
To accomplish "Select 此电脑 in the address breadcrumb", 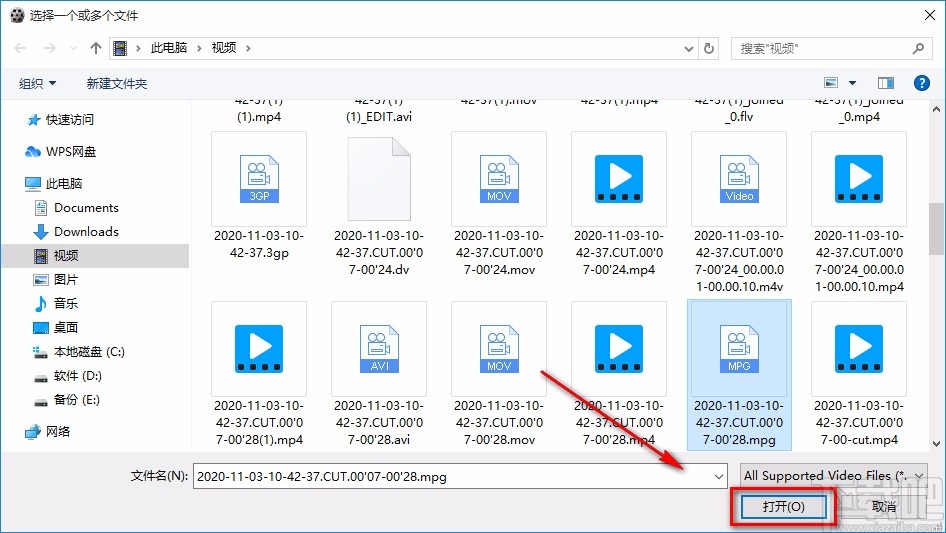I will click(x=168, y=48).
